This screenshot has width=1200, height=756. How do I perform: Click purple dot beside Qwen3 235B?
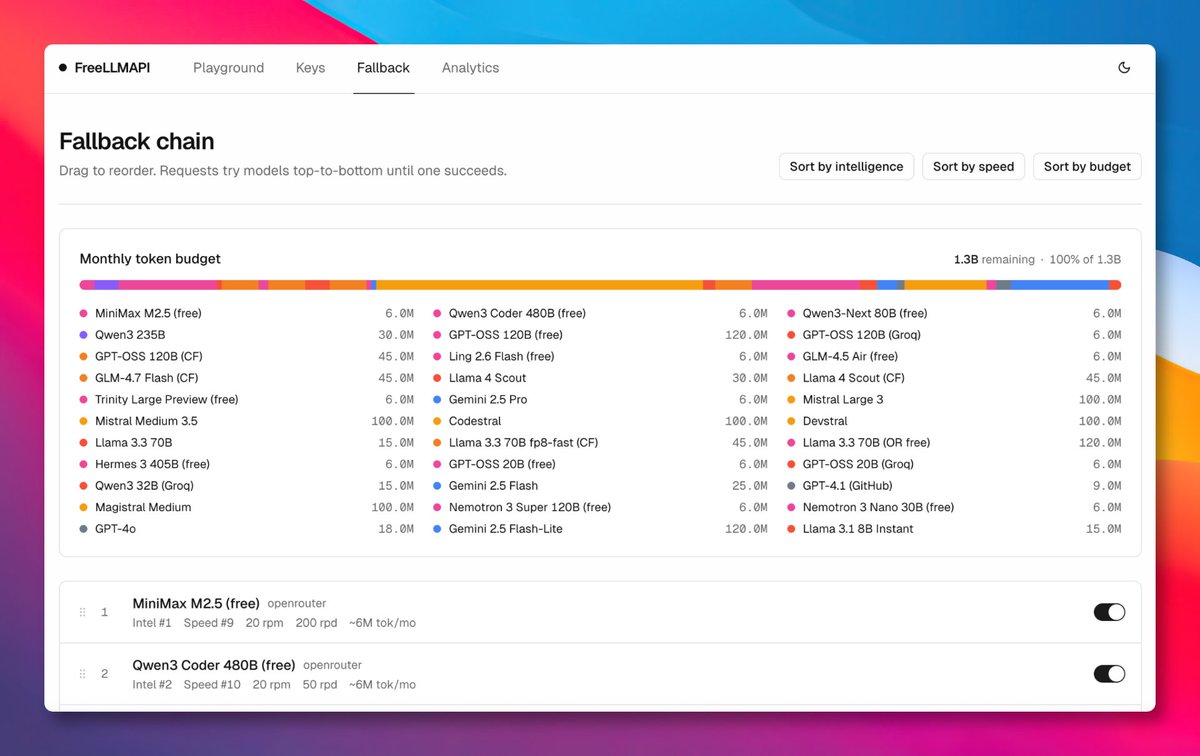[x=84, y=335]
